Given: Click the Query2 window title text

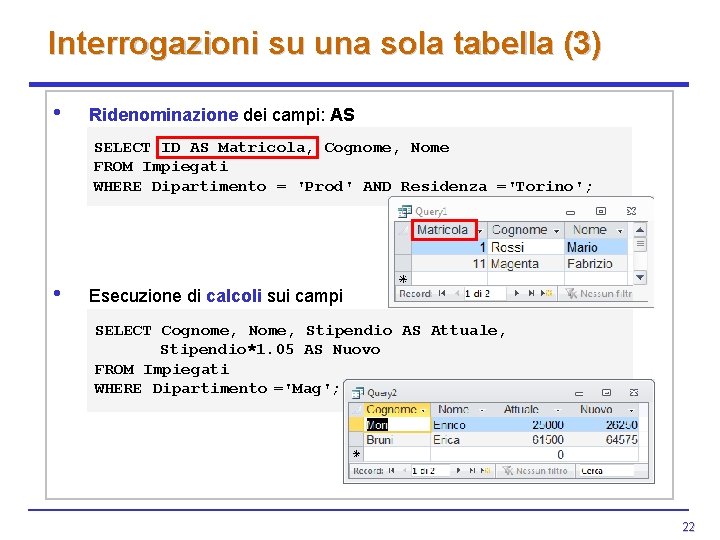Looking at the screenshot, I should pos(382,393).
